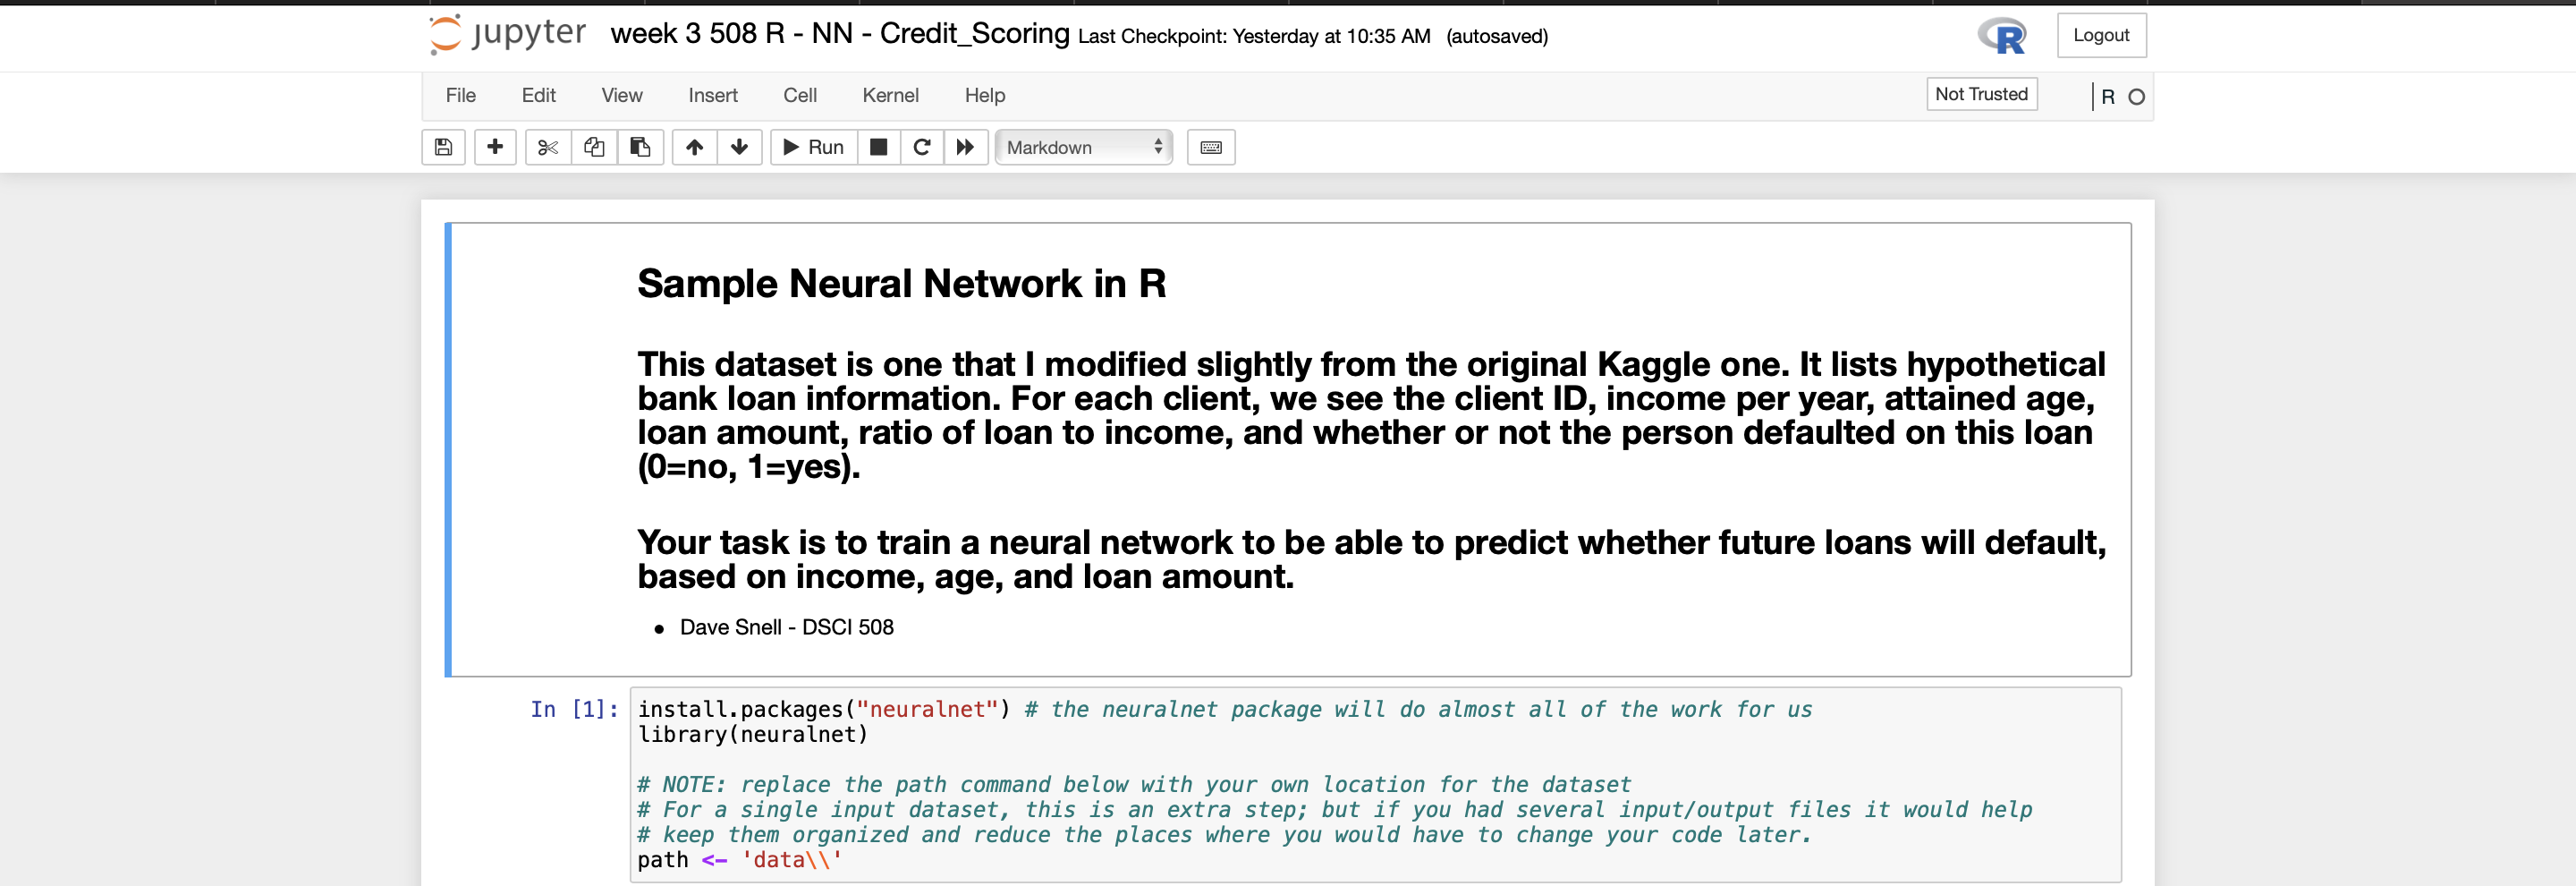Click Not Trusted to trust the notebook

[1981, 93]
